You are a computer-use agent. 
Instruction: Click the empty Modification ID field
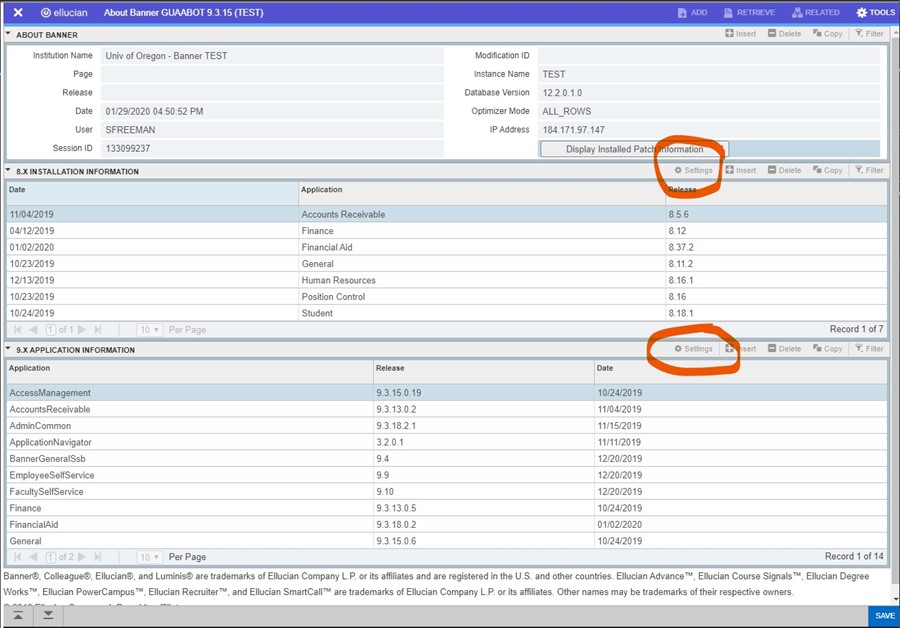click(x=709, y=56)
